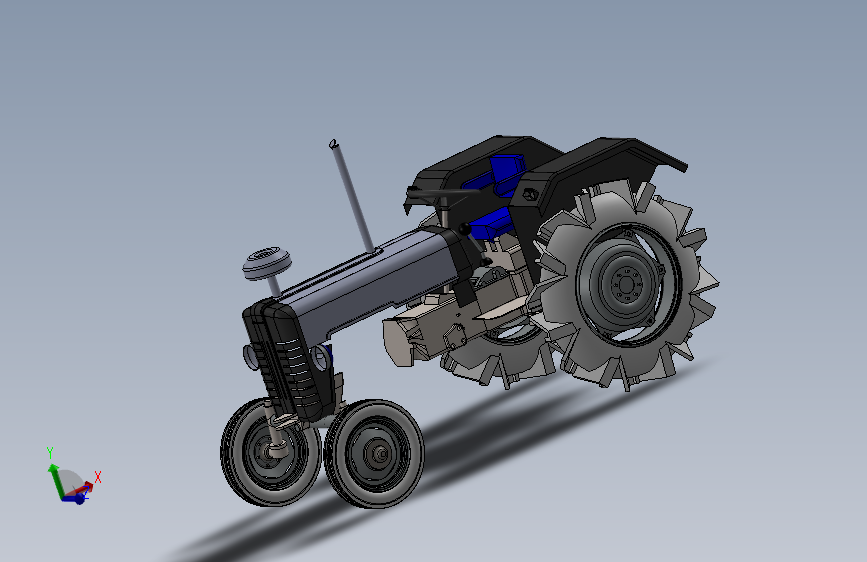Select the air cleaner cap on the hood
Viewport: 867px width, 562px height.
coord(267,263)
